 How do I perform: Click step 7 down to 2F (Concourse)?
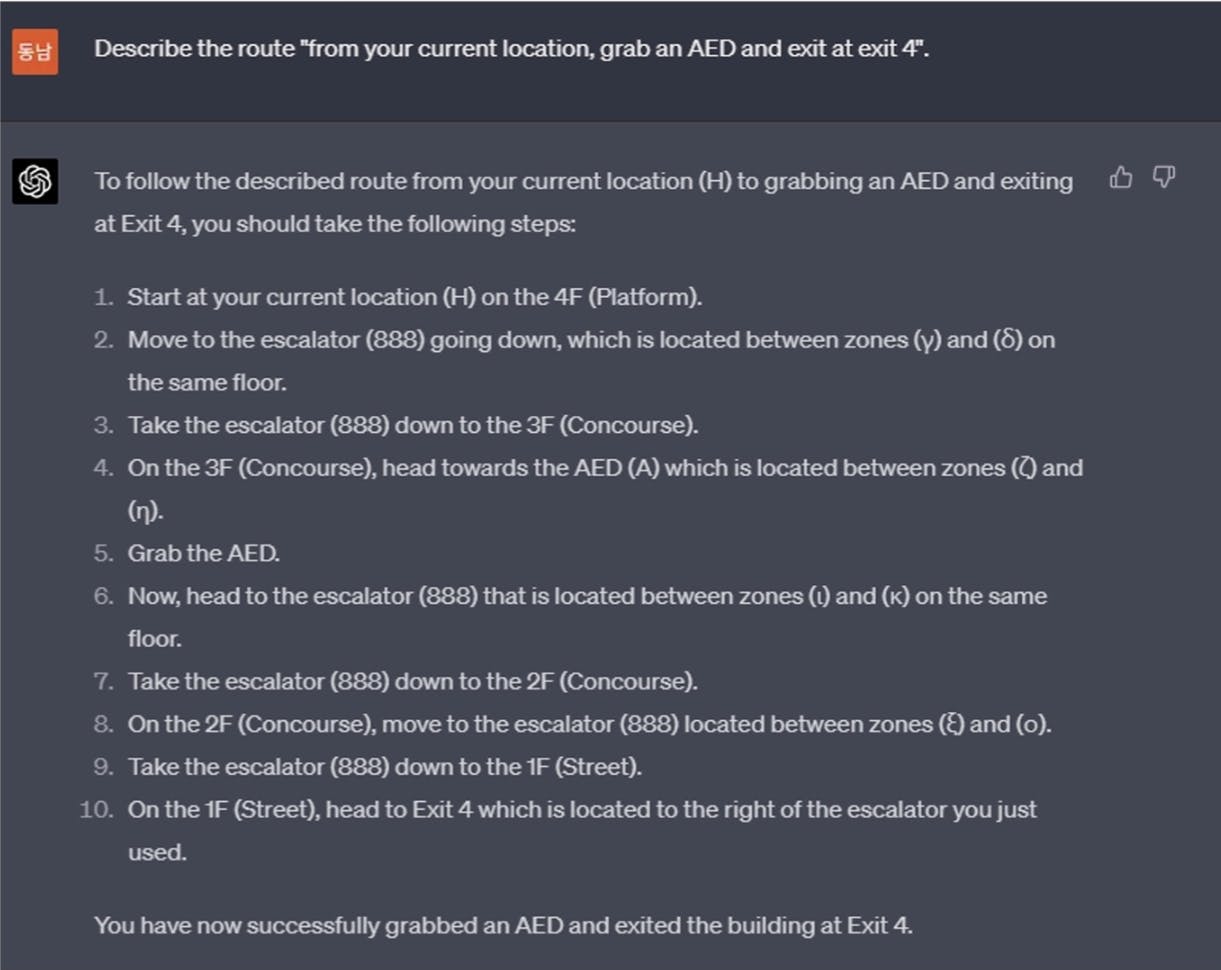tap(412, 681)
